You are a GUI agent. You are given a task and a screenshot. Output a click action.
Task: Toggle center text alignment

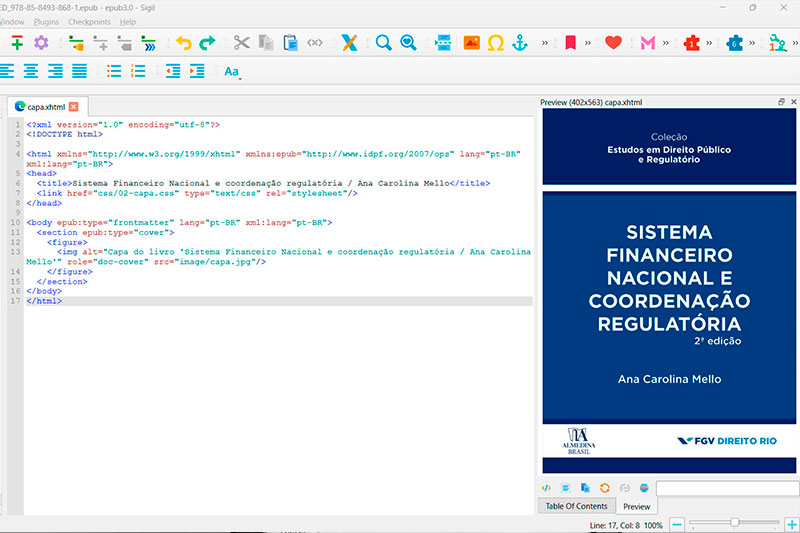(x=31, y=71)
